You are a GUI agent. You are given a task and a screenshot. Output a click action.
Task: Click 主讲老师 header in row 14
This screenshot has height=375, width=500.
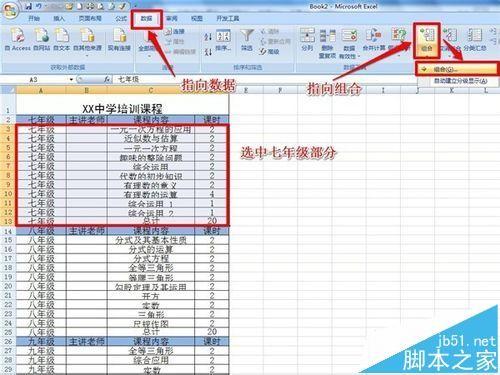tap(87, 231)
